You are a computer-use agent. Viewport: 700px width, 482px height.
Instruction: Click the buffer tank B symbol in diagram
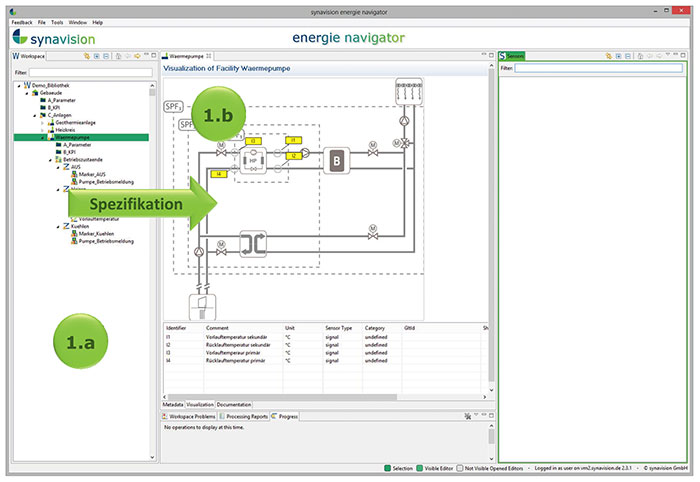(337, 161)
